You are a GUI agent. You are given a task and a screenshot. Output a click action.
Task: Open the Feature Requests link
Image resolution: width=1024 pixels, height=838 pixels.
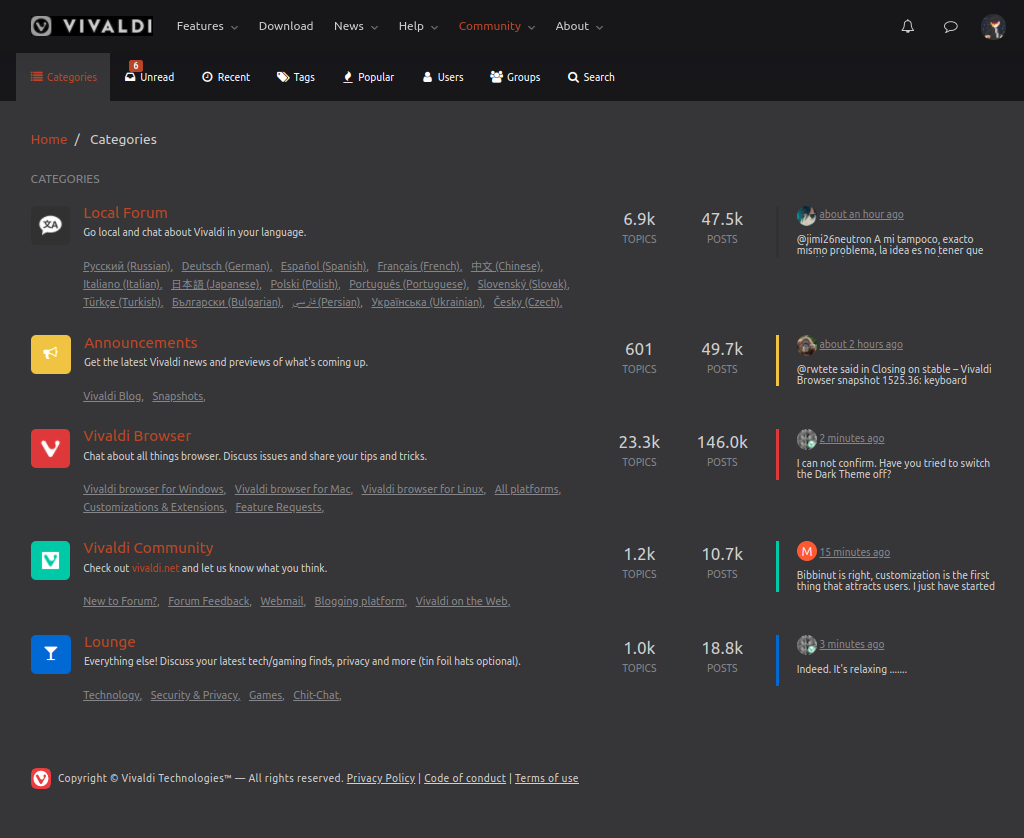[278, 507]
